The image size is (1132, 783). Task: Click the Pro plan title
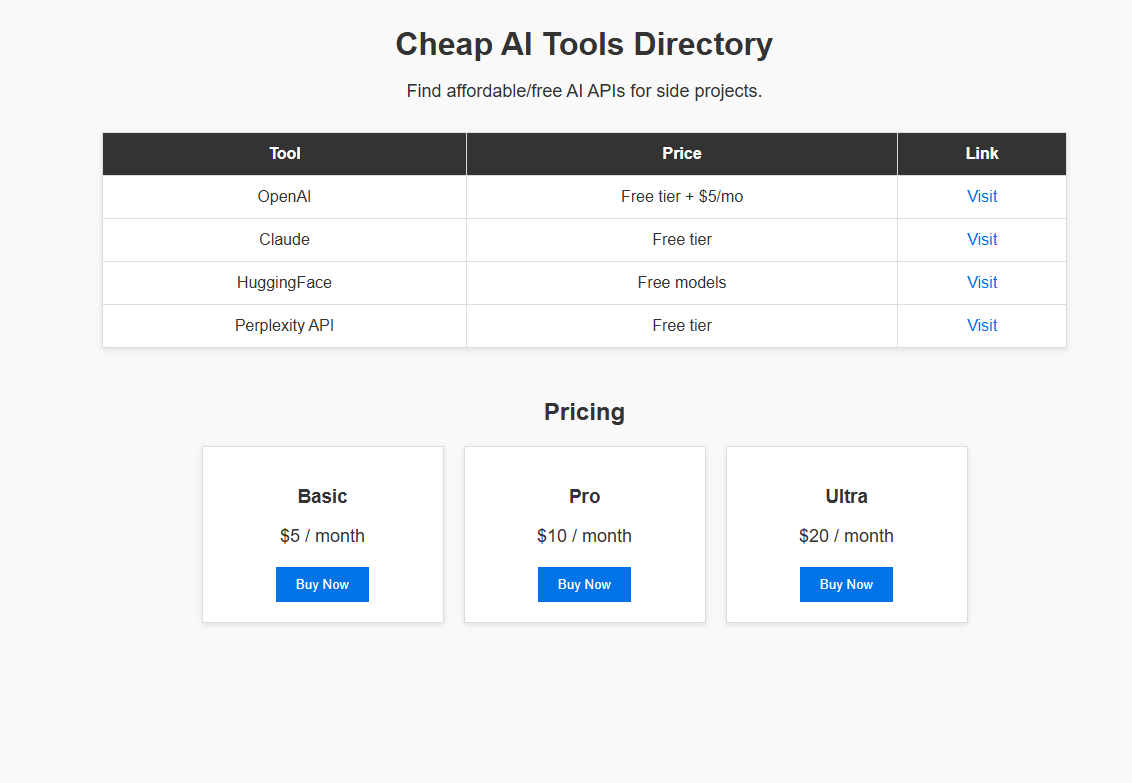click(584, 497)
